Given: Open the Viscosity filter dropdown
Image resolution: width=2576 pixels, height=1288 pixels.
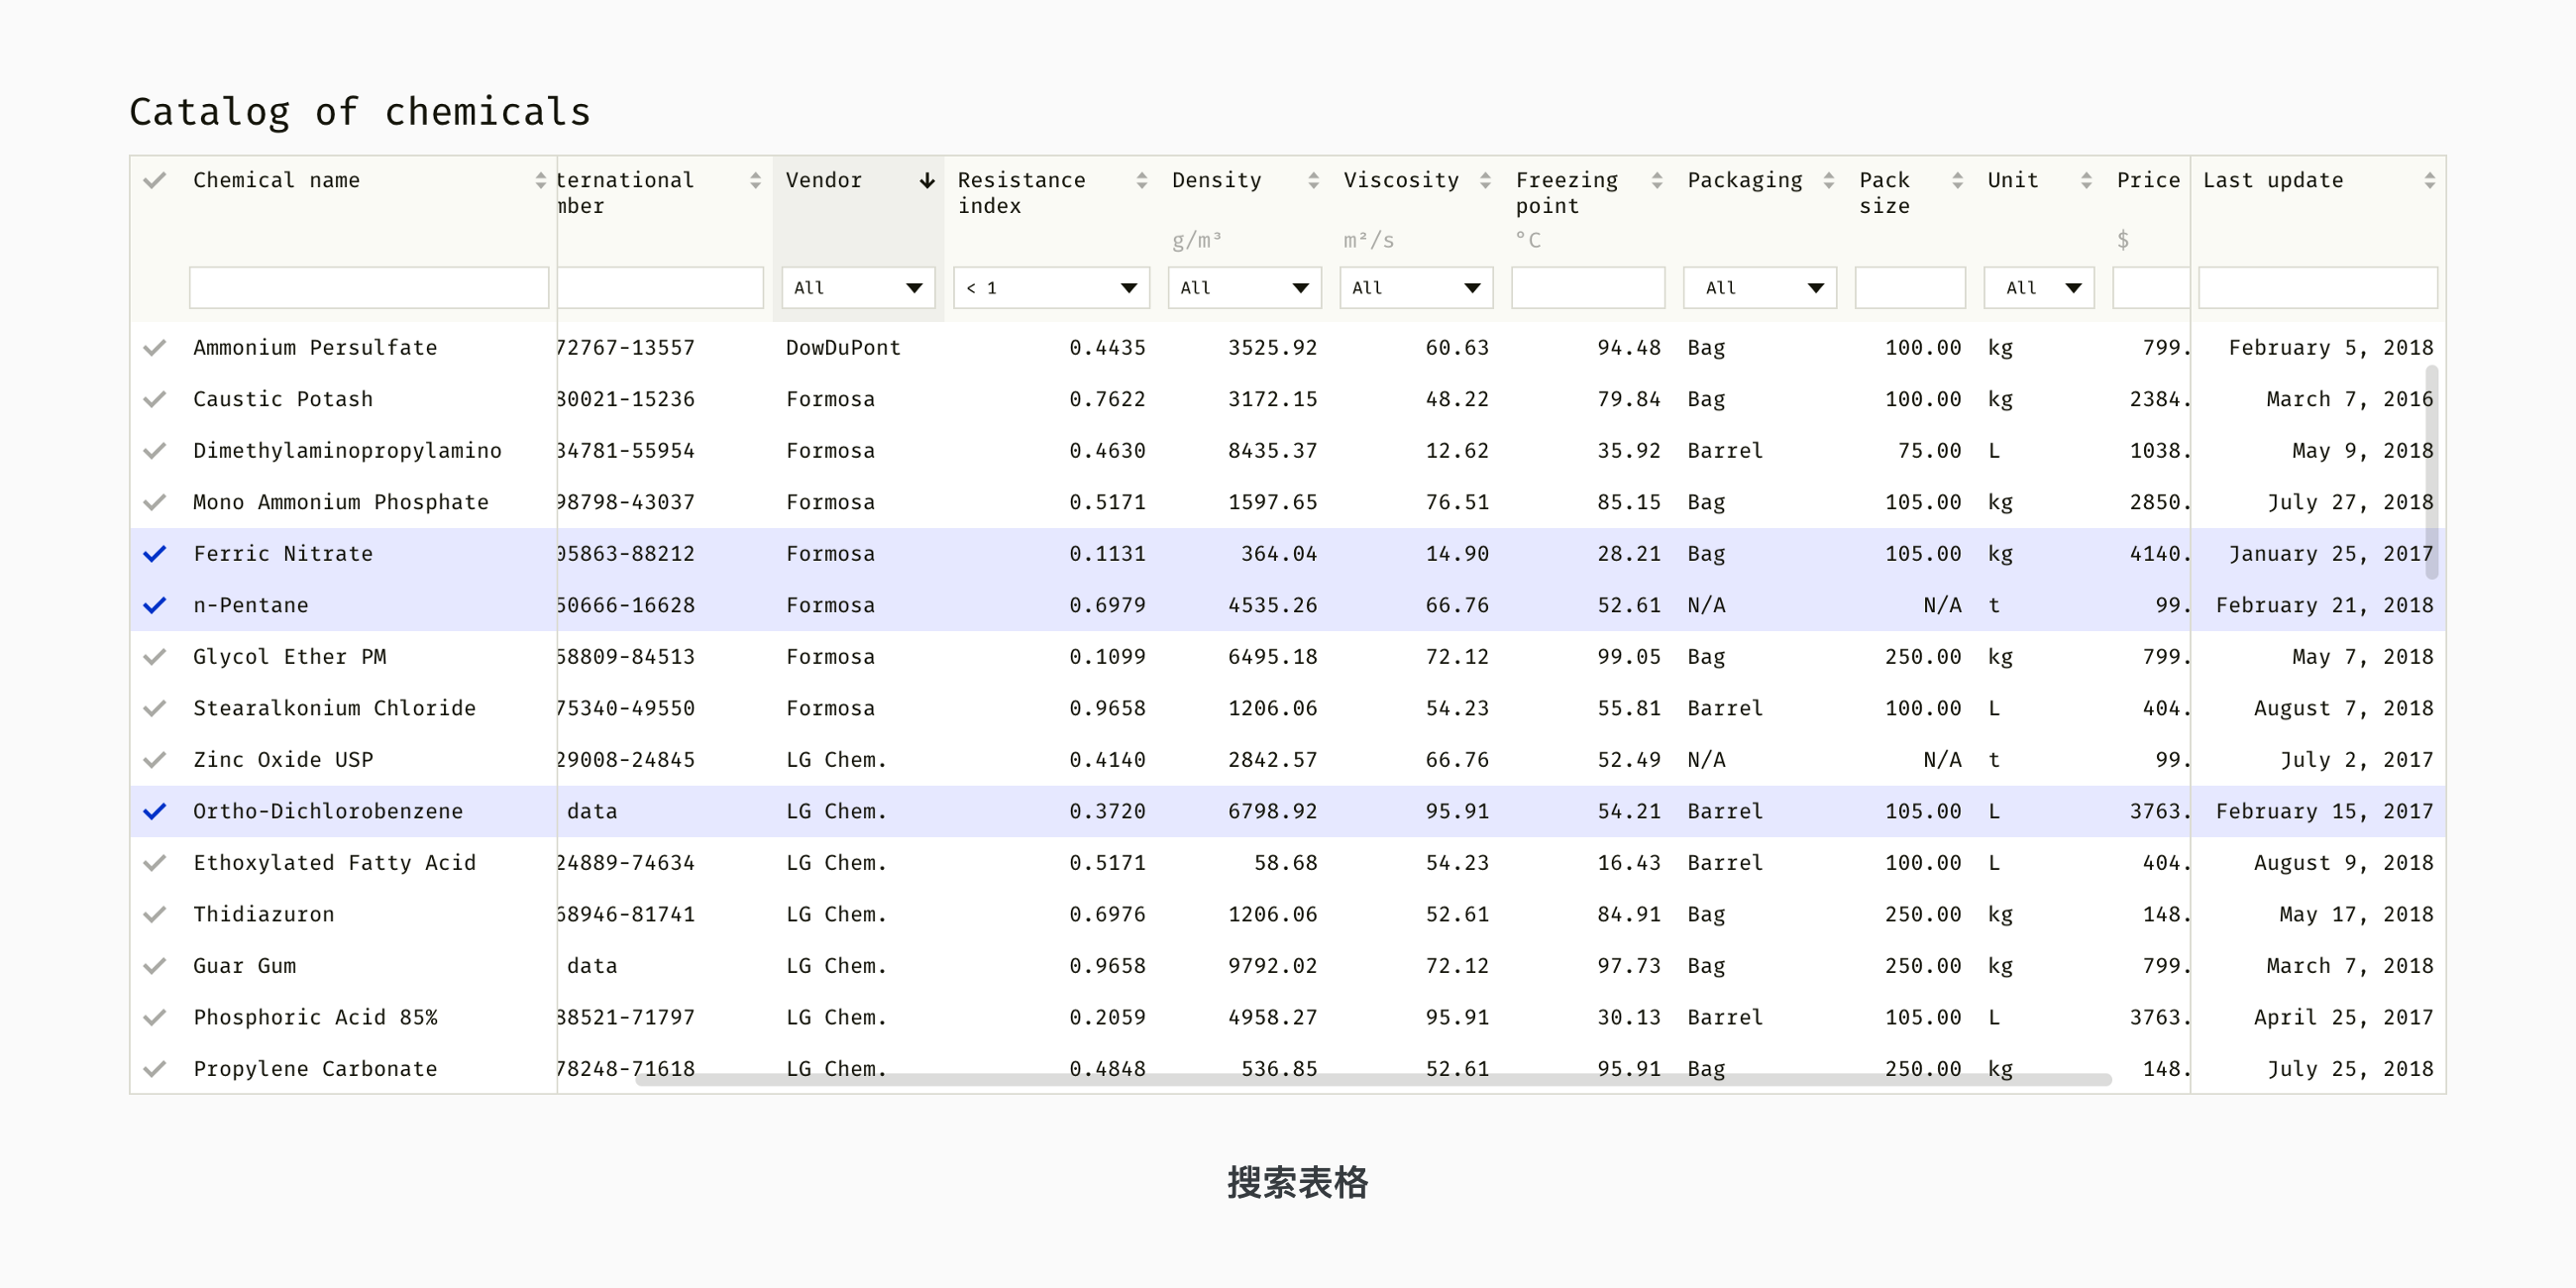Looking at the screenshot, I should point(1417,288).
